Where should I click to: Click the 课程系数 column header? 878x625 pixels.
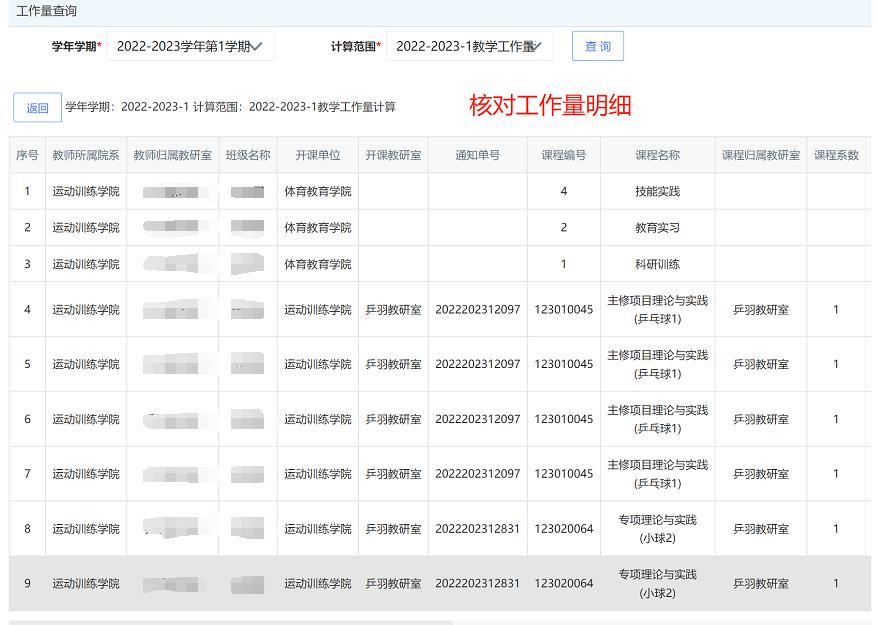tap(836, 155)
